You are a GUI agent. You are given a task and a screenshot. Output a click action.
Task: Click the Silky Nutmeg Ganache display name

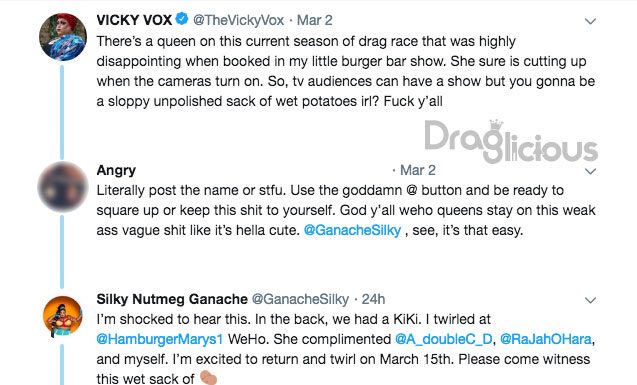(172, 299)
